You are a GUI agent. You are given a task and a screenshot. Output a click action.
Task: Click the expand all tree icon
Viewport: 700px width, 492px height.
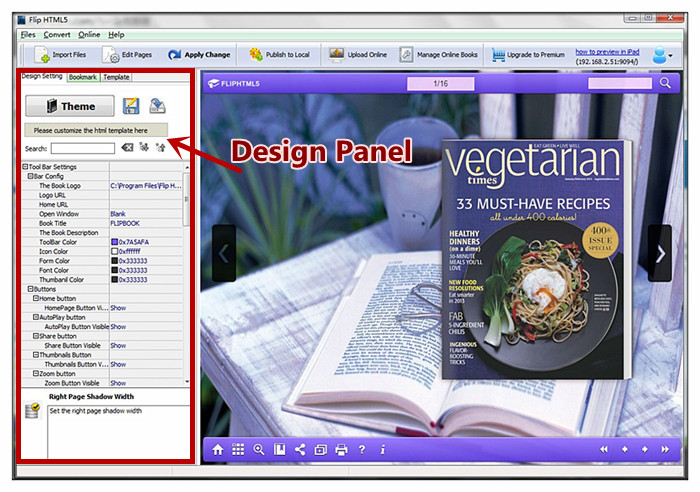pyautogui.click(x=144, y=147)
